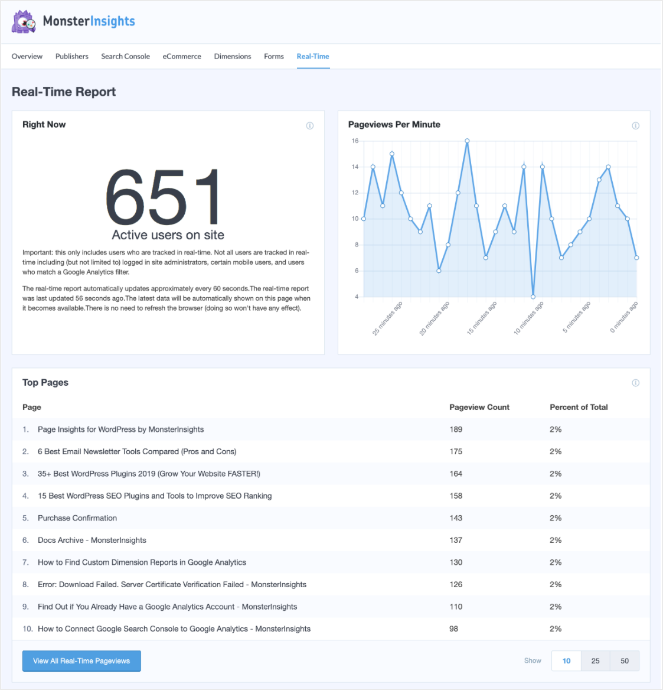The image size is (663, 690).
Task: Click pageview count value 175
Action: click(x=456, y=451)
